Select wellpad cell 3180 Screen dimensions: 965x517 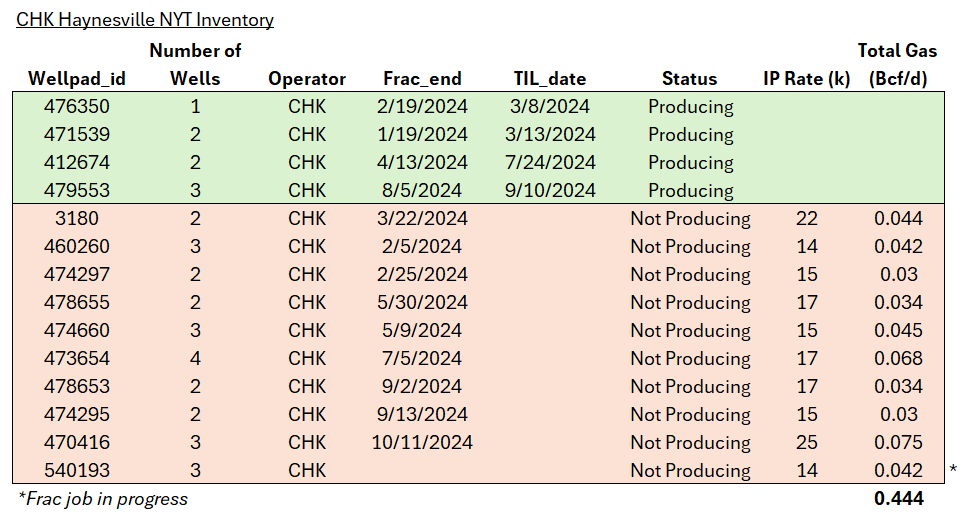pyautogui.click(x=77, y=219)
